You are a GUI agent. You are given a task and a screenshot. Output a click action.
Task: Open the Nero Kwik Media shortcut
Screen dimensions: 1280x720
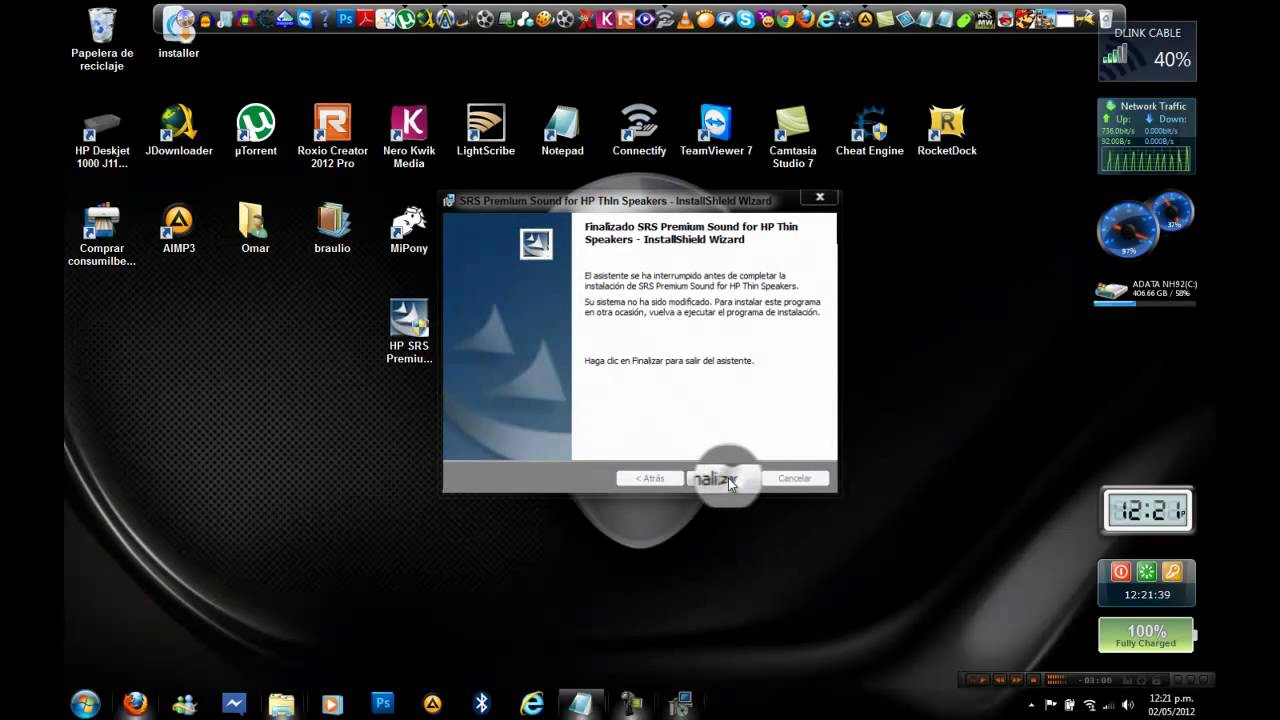409,137
